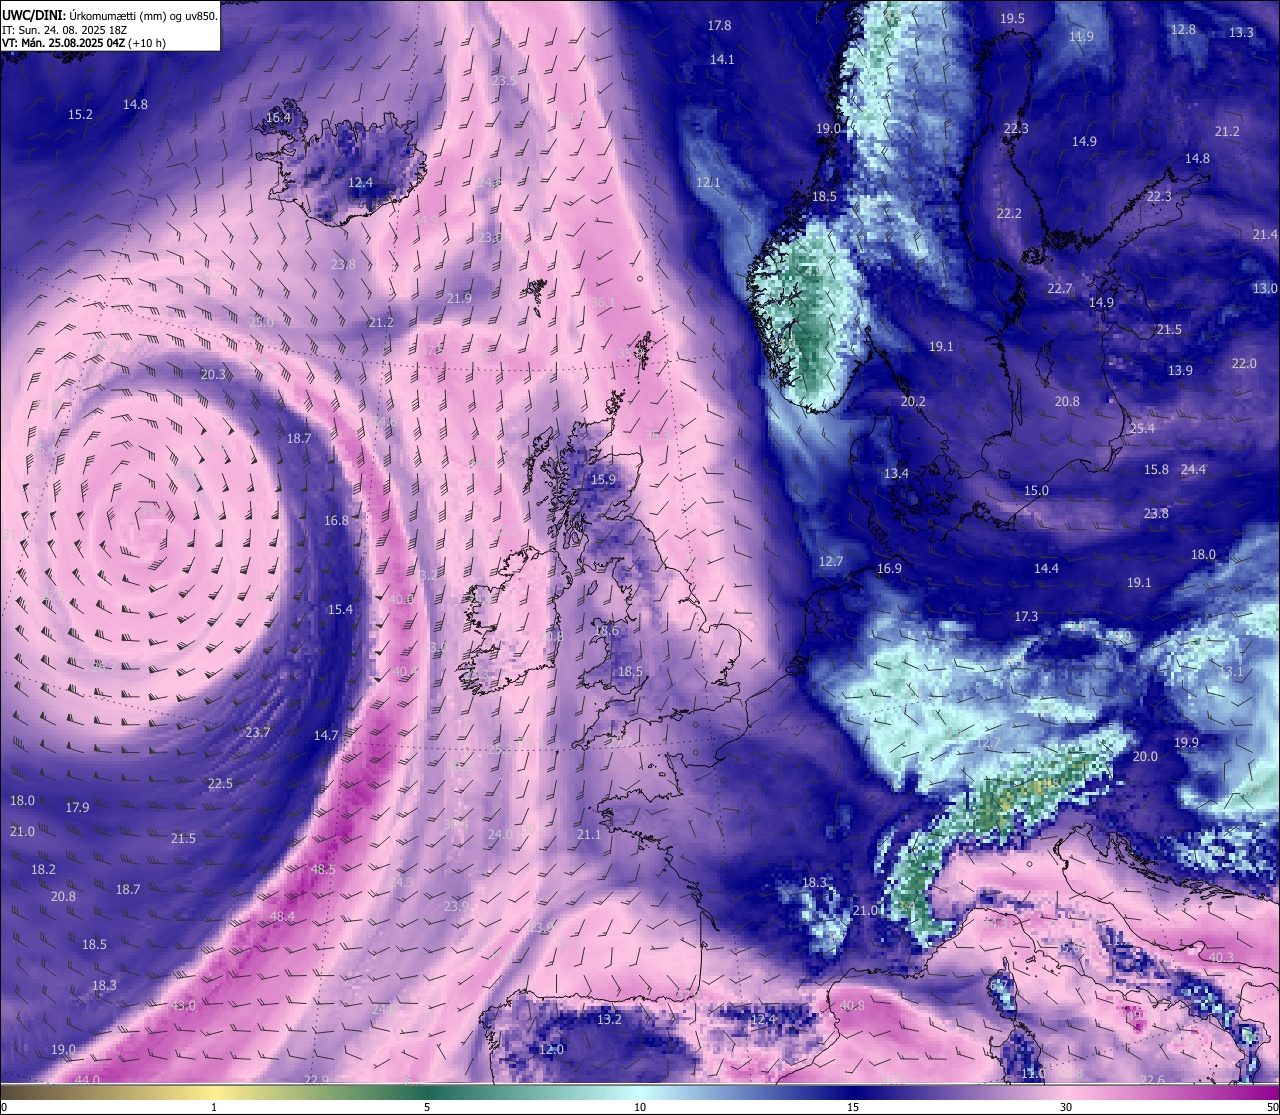
Task: Click the value 16.4 over Iceland
Action: pos(278,118)
